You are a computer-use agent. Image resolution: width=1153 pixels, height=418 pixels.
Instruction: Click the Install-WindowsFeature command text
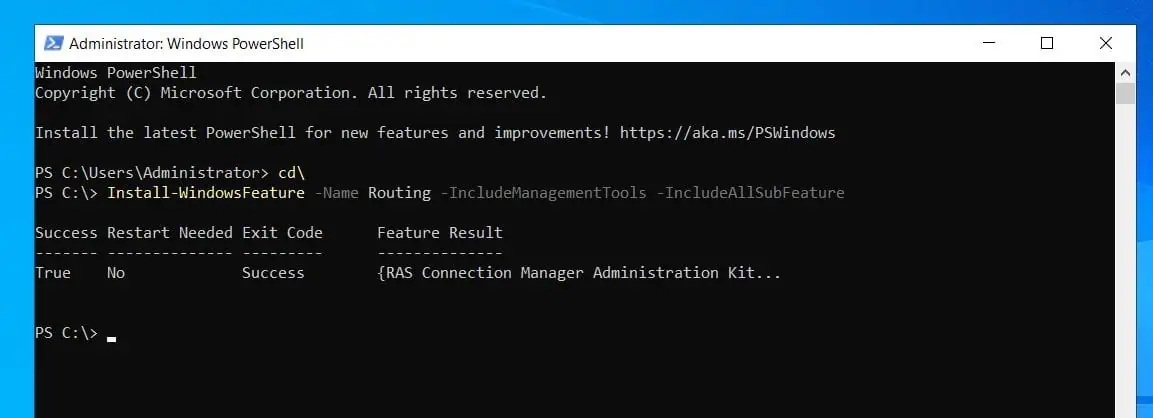coord(206,193)
